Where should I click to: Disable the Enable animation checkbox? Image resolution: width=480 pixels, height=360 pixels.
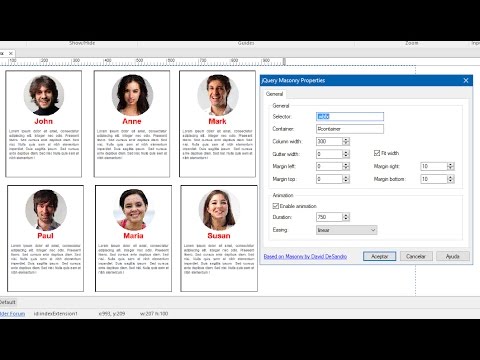point(276,206)
